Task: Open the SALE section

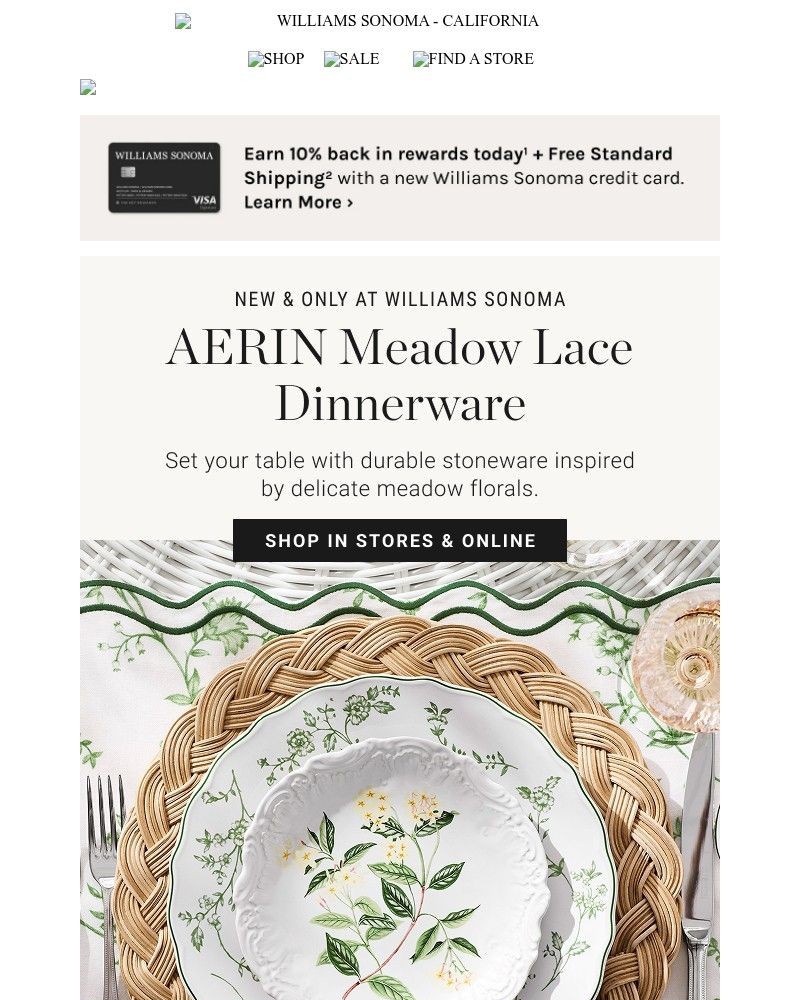Action: tap(358, 59)
